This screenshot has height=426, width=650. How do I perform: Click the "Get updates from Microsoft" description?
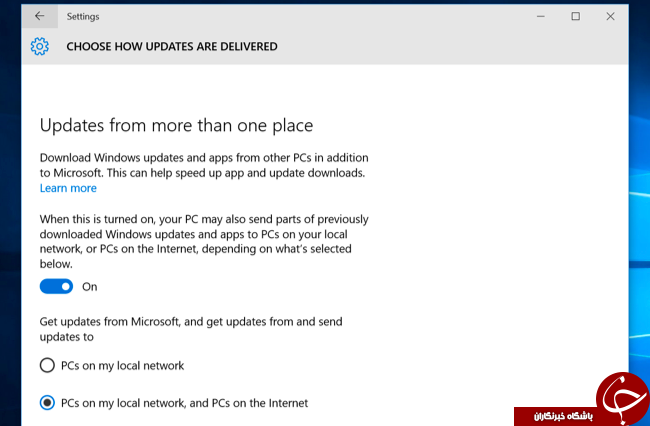[191, 329]
